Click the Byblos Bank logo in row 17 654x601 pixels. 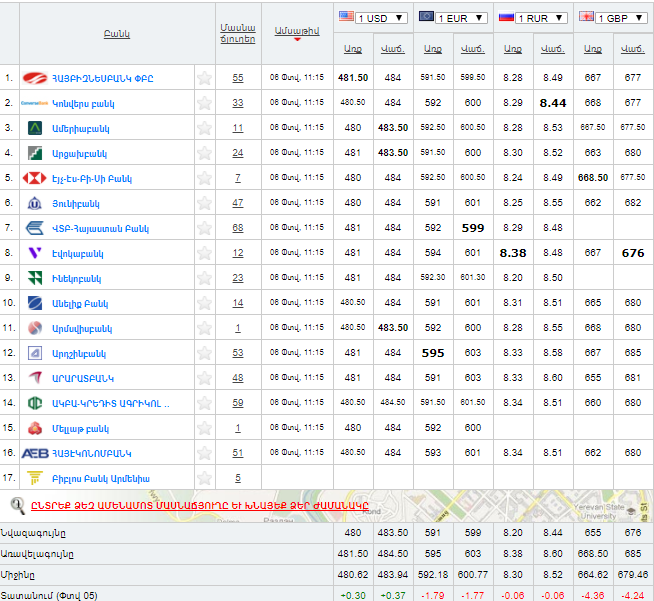[34, 478]
